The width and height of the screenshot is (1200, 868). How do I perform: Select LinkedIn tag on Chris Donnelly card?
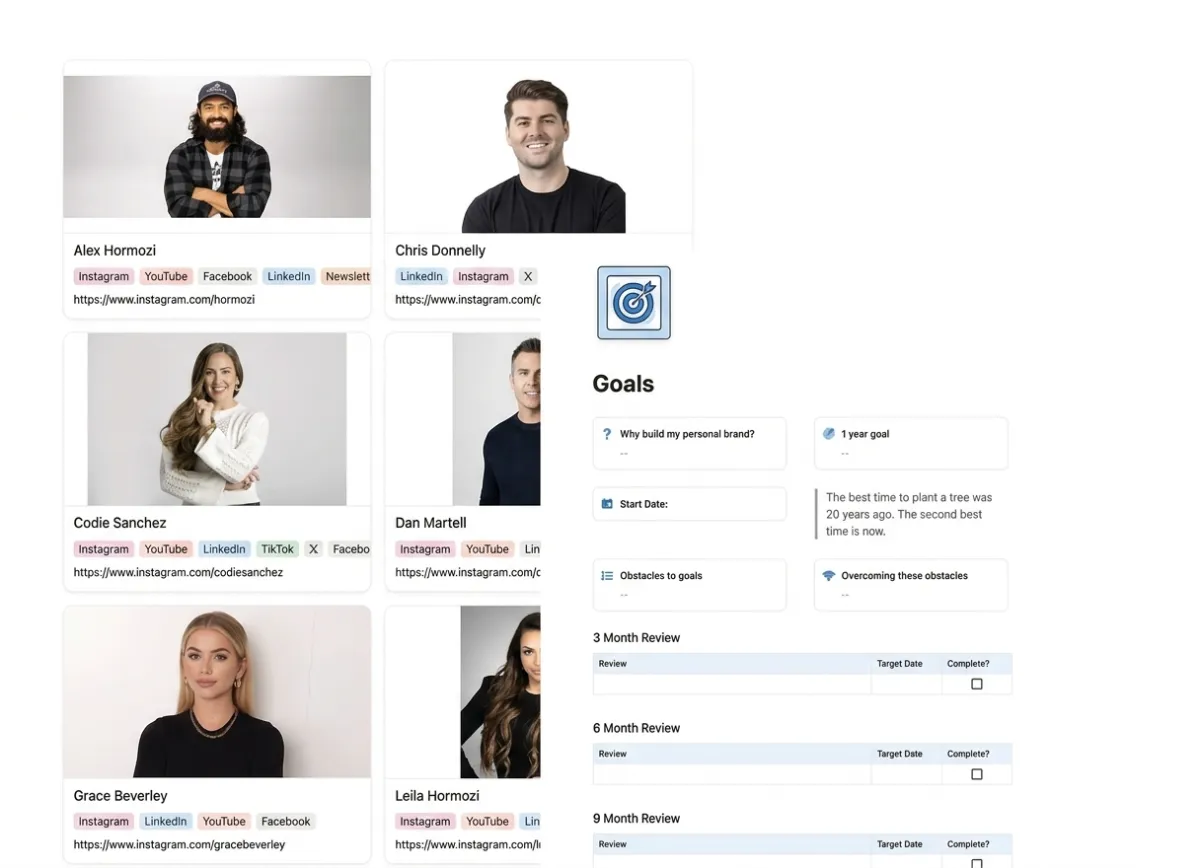coord(421,276)
